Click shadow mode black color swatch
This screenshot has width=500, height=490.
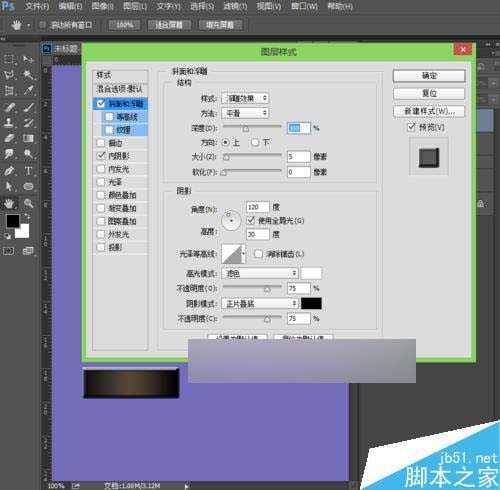[311, 303]
